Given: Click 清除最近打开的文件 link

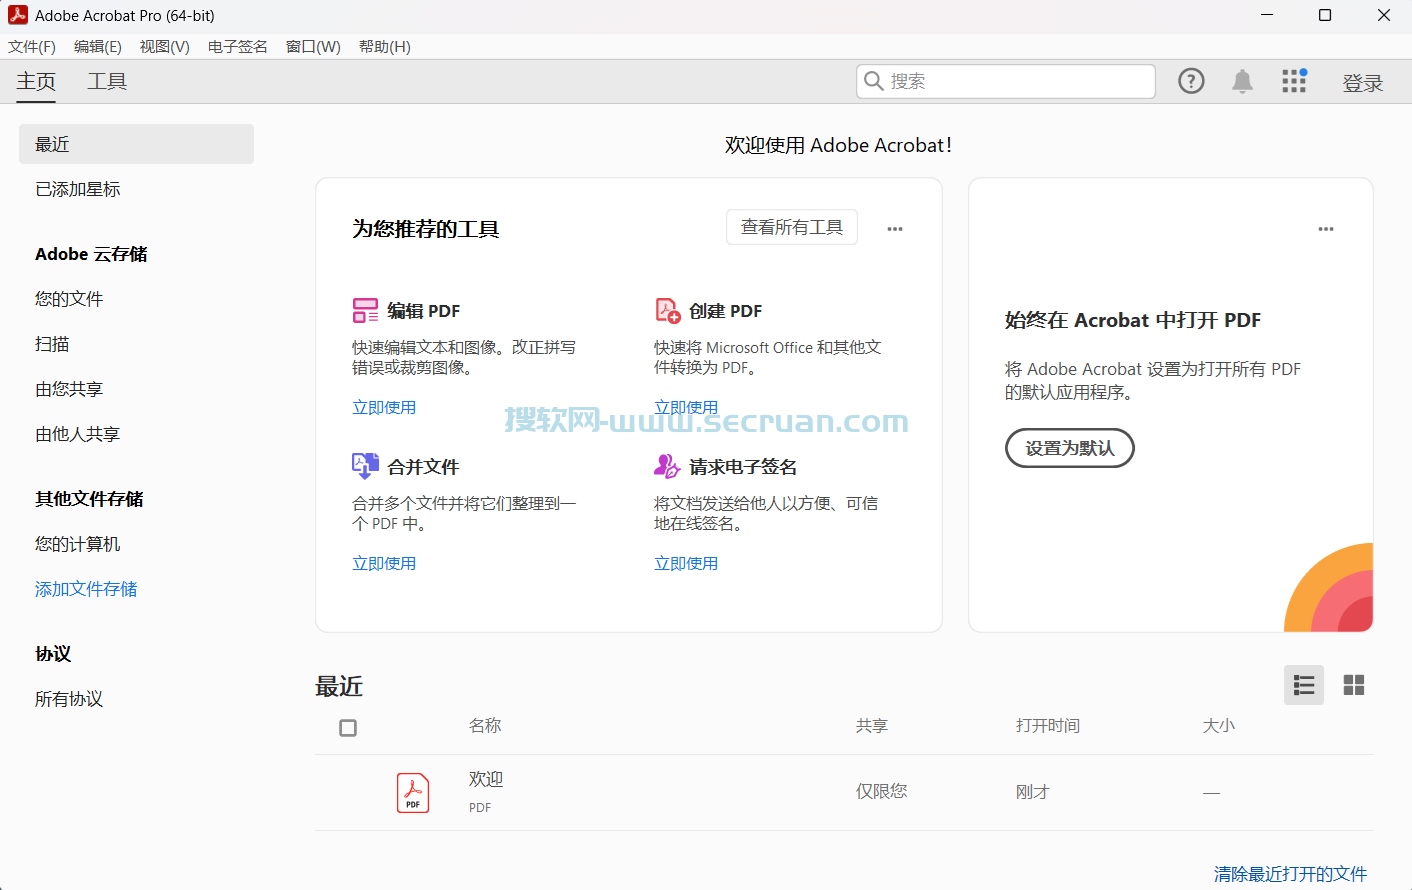Looking at the screenshot, I should click(x=1291, y=874).
